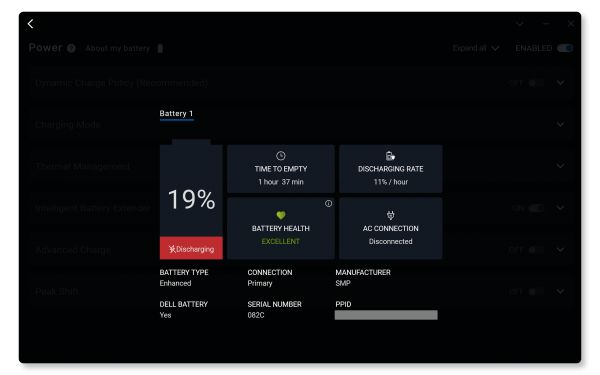This screenshot has height=375, width=600.
Task: Click the green Battery Health heart icon
Action: (281, 215)
